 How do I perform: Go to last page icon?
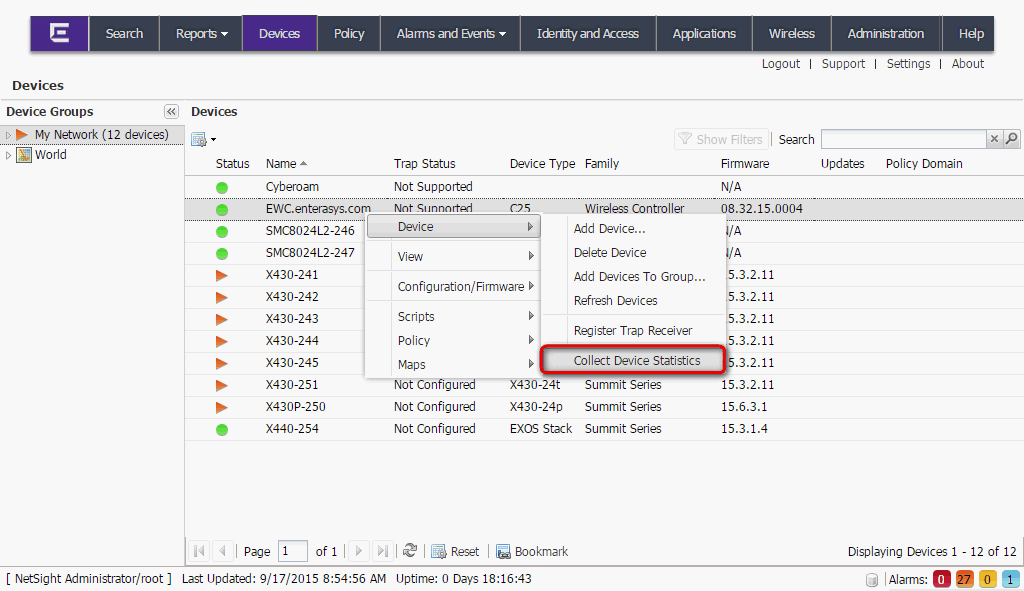pos(382,551)
